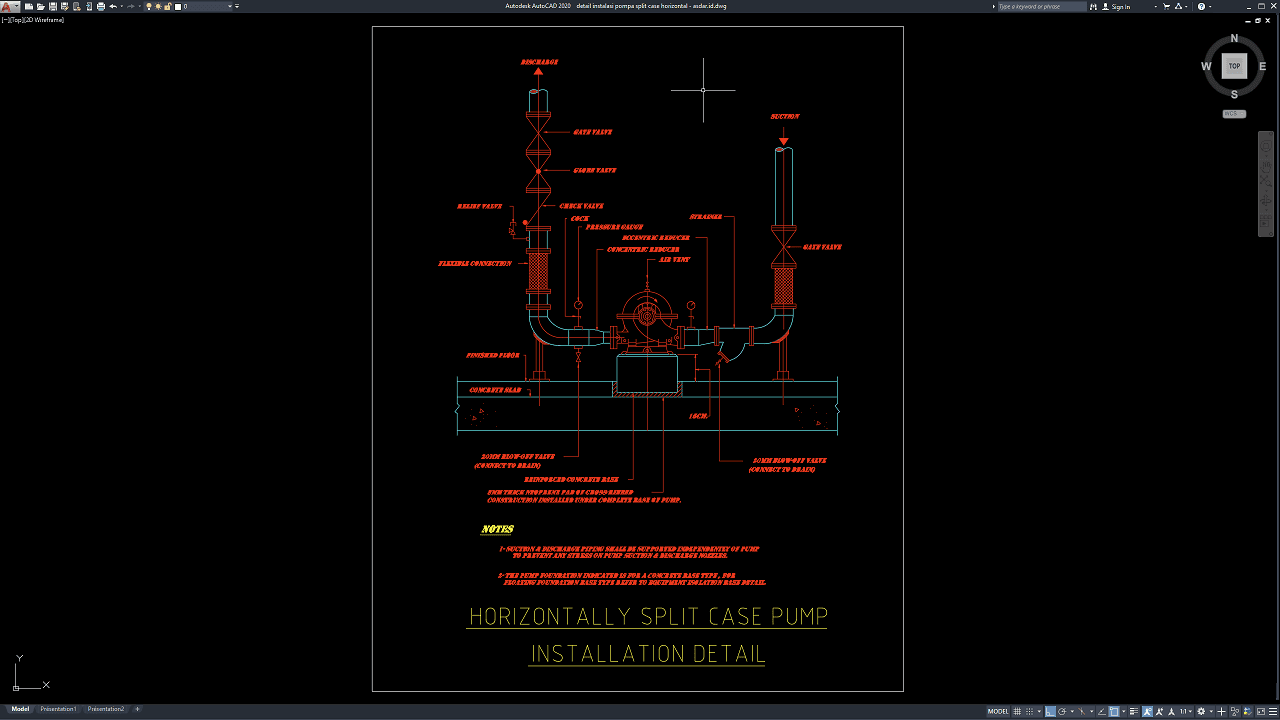Click the Customization menu icon in status bar

click(x=1271, y=711)
